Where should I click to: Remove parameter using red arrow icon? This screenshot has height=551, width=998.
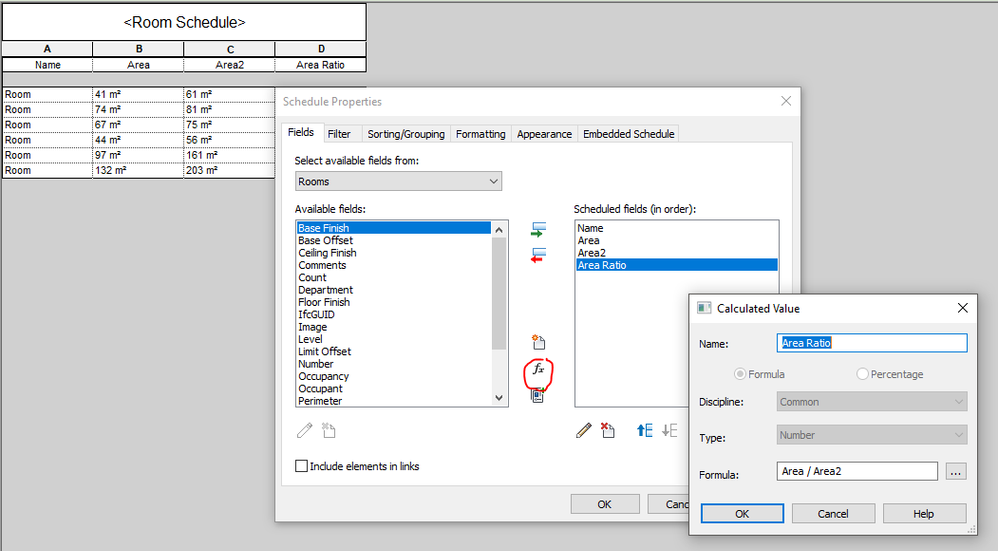[538, 256]
